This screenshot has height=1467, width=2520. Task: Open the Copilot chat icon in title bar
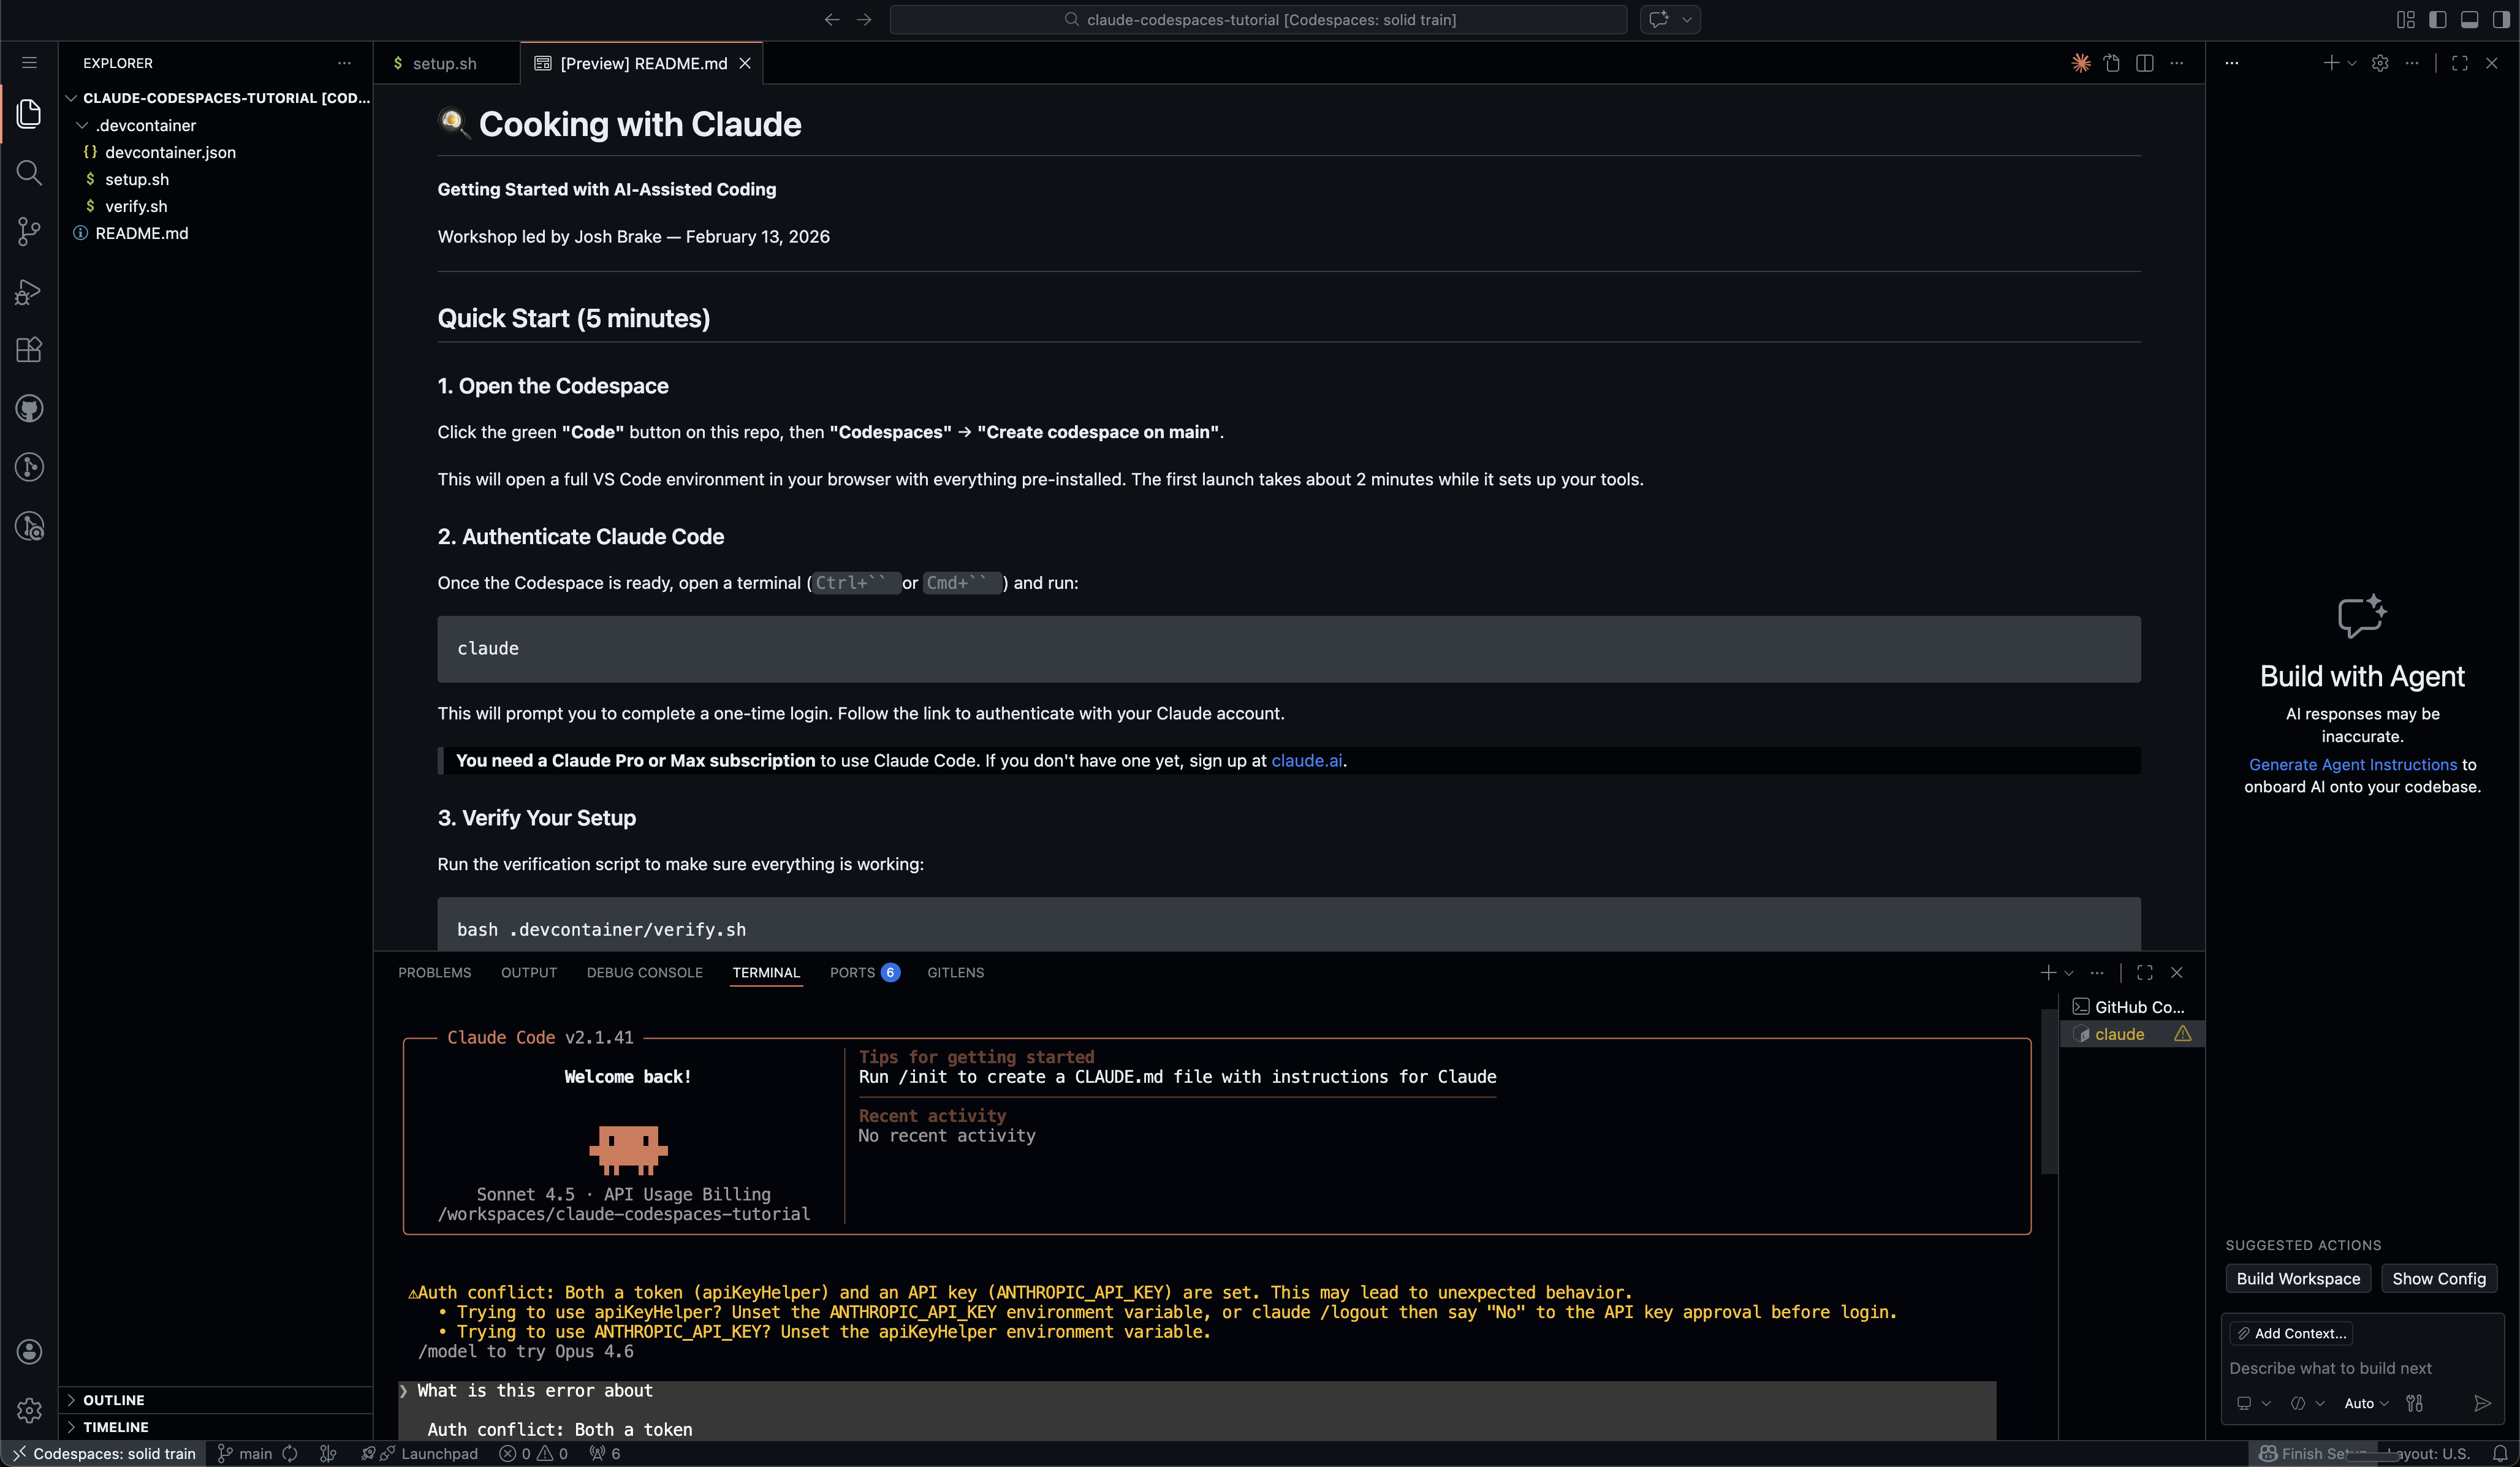pos(1659,19)
